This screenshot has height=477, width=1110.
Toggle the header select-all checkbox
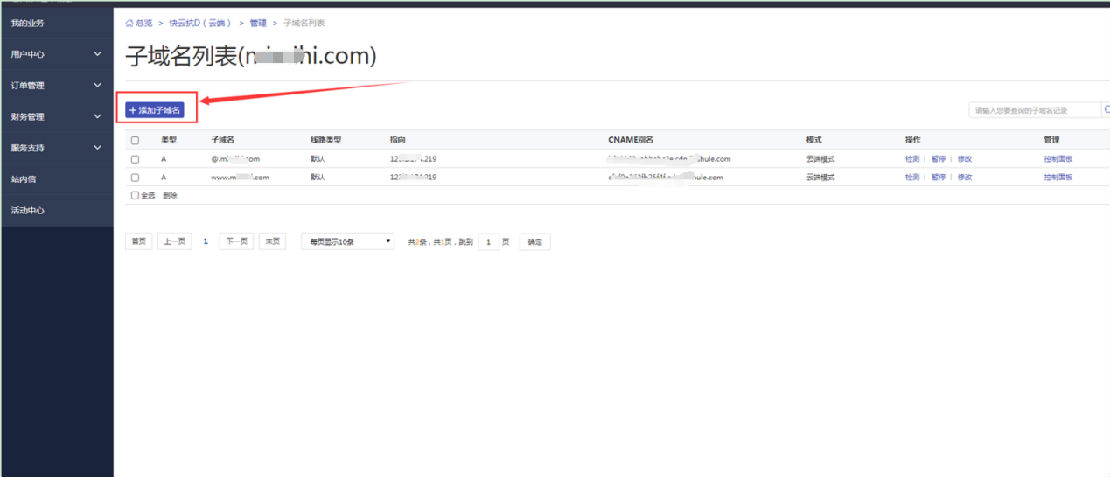click(135, 140)
